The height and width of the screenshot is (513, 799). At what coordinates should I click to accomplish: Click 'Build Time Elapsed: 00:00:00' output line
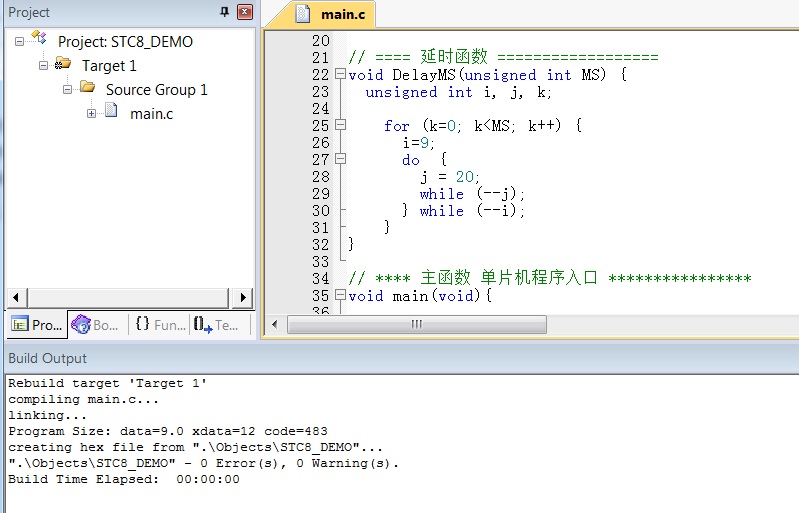[124, 479]
